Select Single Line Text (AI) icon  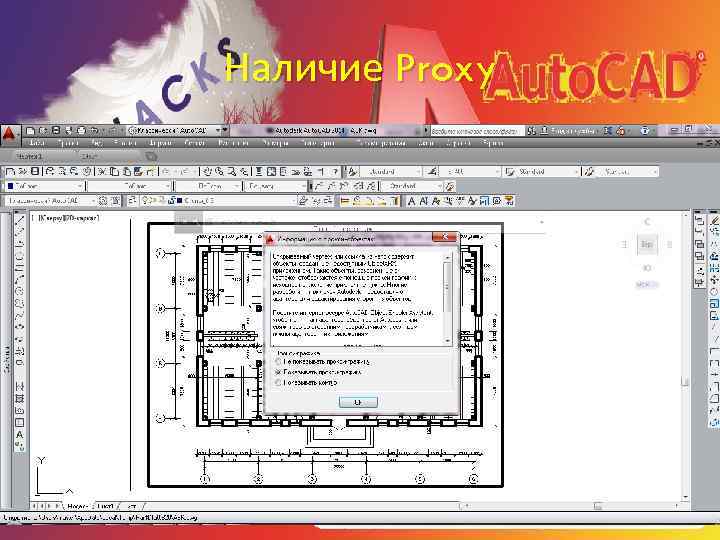pyautogui.click(x=423, y=201)
